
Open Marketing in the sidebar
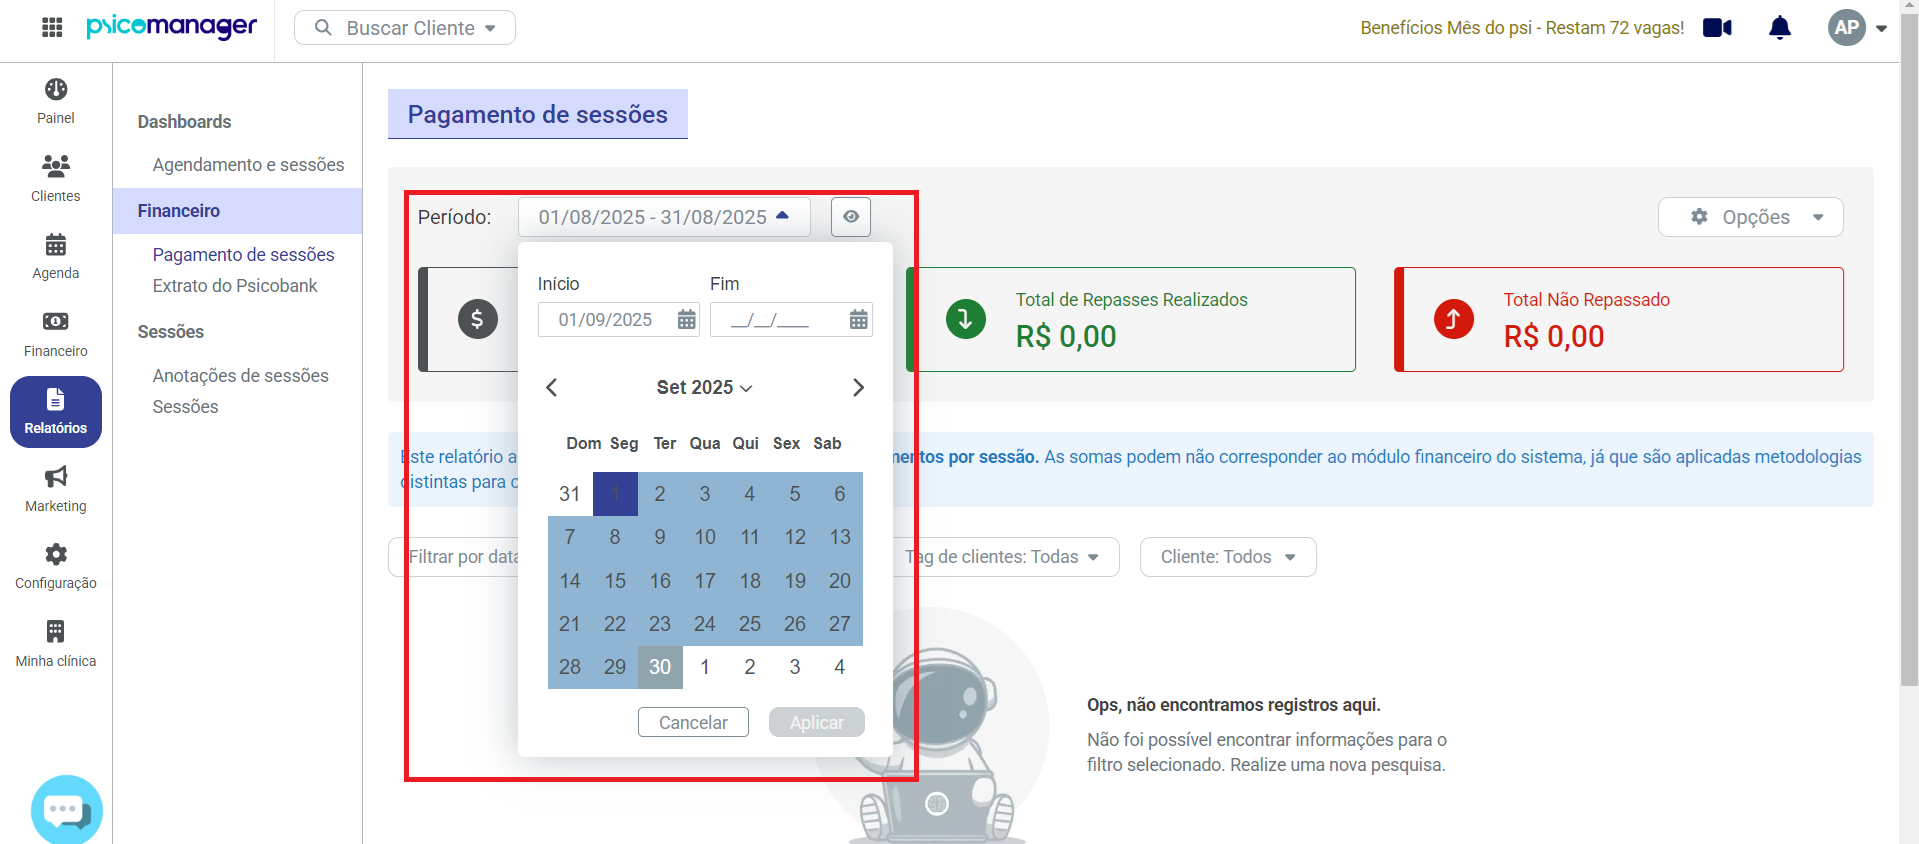click(56, 489)
